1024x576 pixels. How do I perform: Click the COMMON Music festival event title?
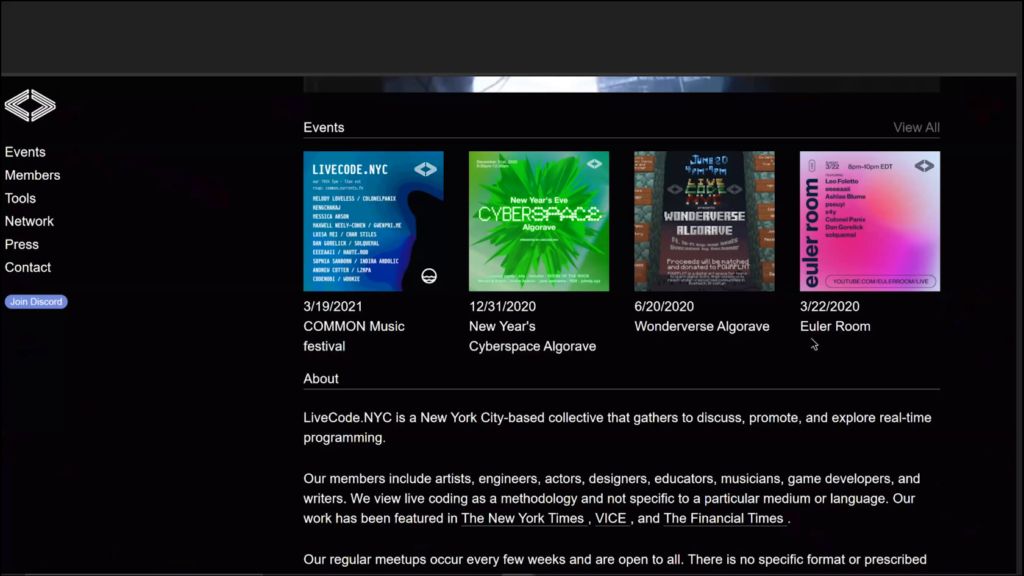(x=354, y=336)
